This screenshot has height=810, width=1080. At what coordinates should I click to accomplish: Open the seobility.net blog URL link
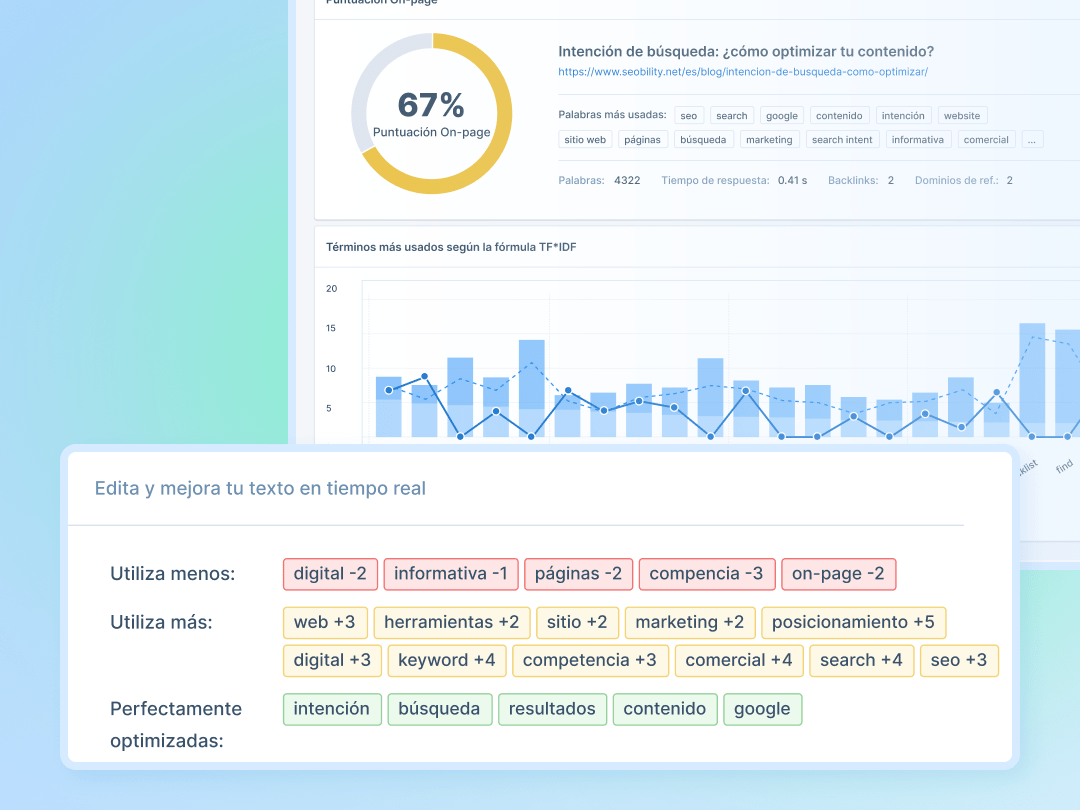743,72
